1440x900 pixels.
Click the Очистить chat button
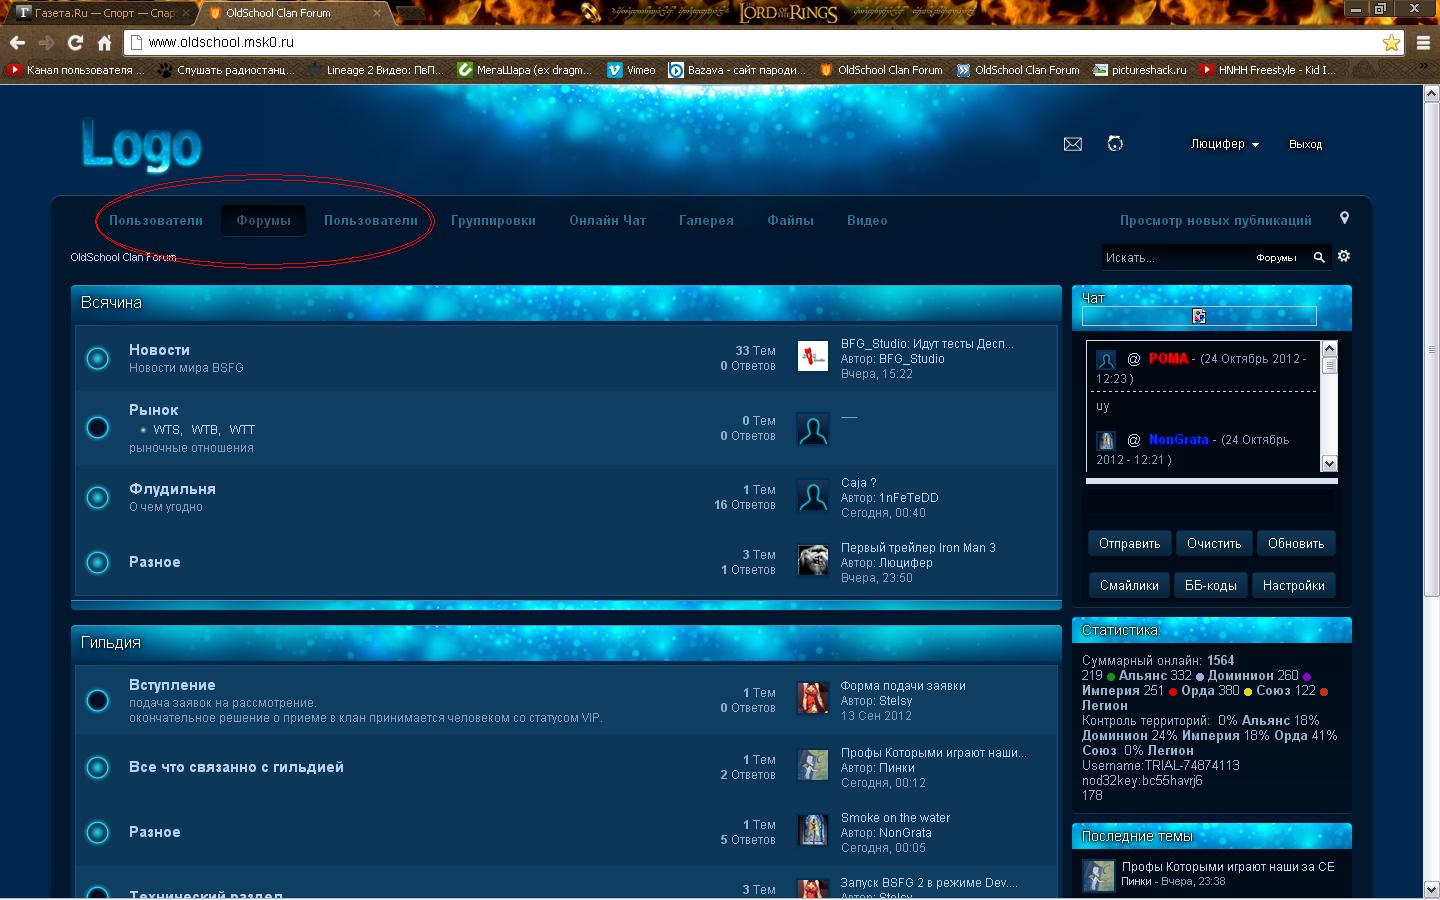coord(1214,544)
